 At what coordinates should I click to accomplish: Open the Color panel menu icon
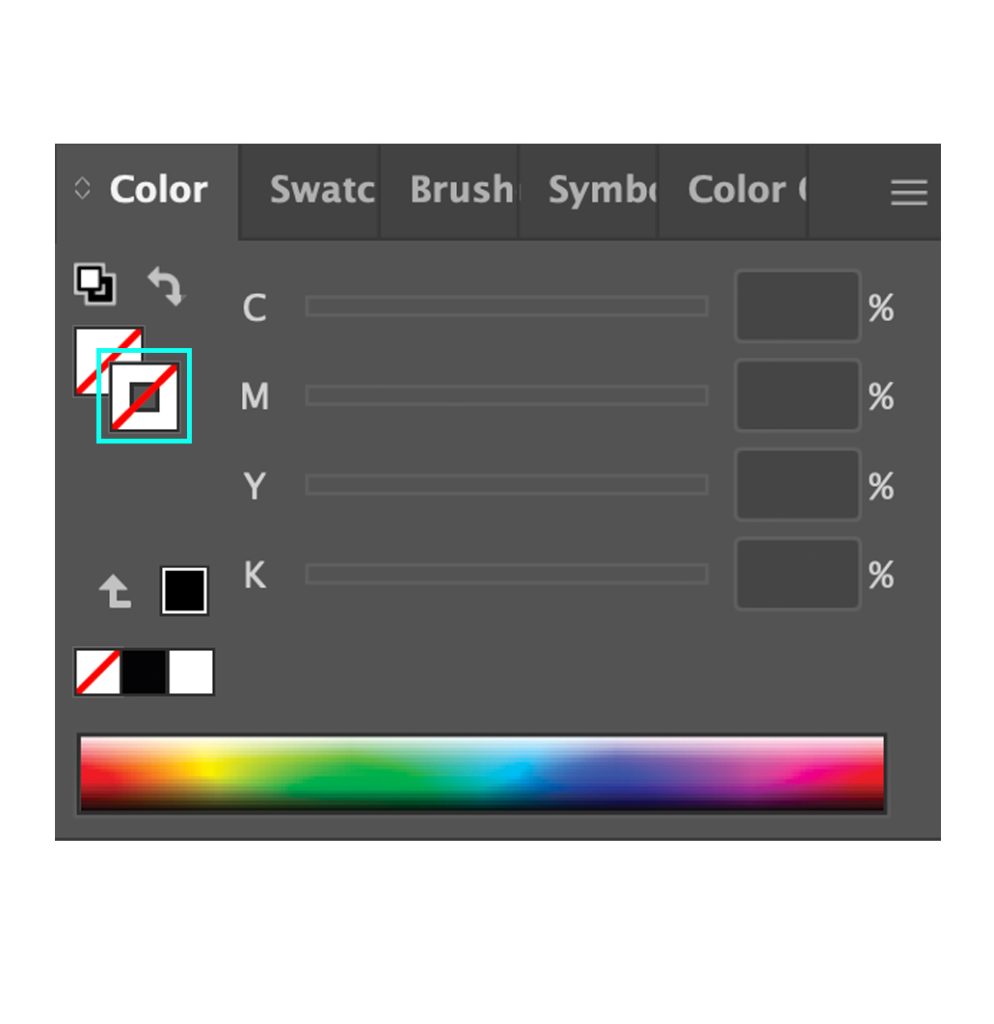(908, 193)
